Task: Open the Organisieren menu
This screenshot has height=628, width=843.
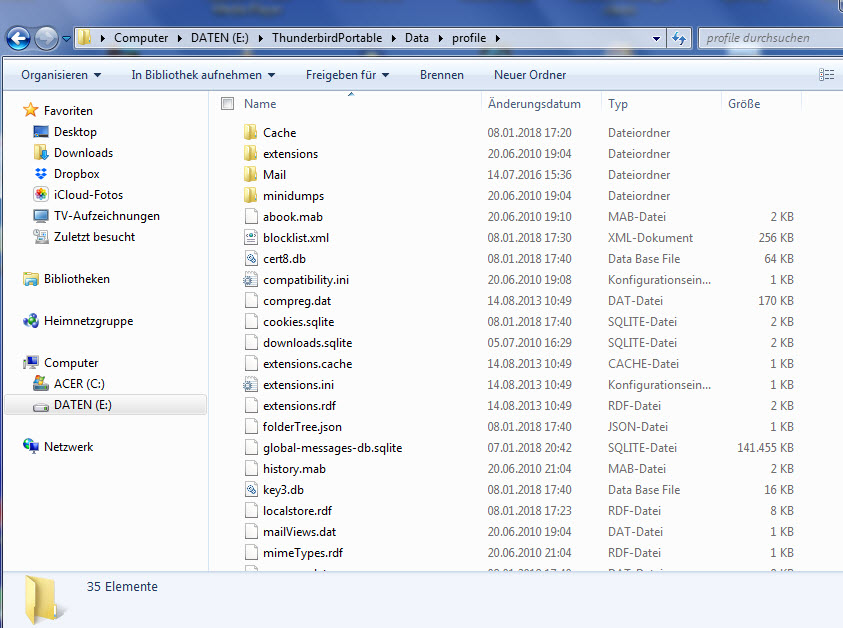Action: click(x=61, y=75)
